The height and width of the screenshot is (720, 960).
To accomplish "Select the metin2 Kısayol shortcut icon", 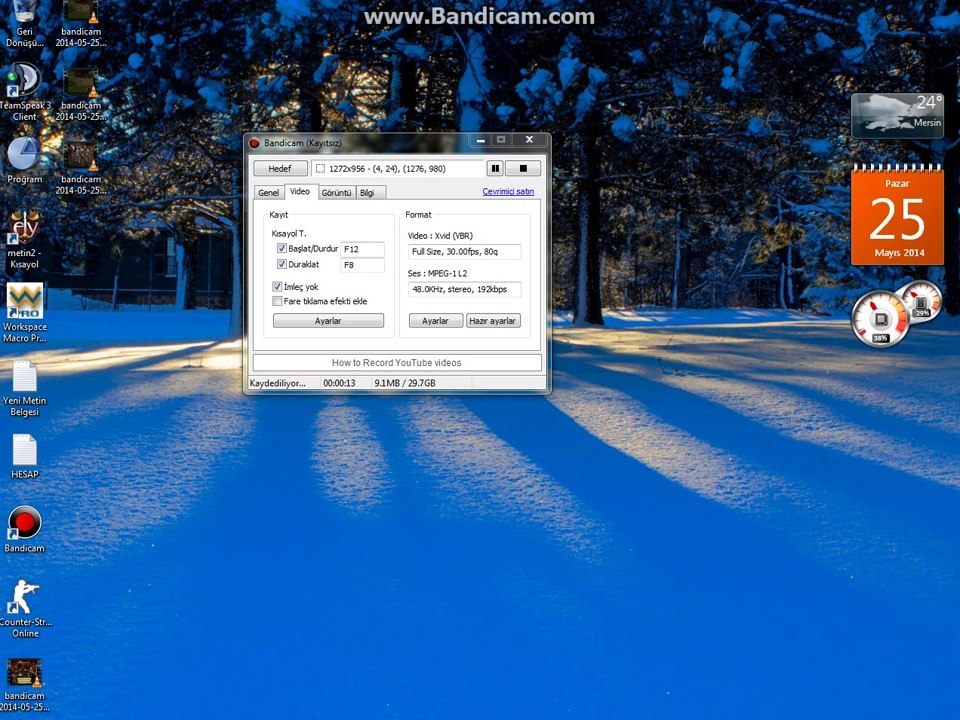I will (24, 240).
